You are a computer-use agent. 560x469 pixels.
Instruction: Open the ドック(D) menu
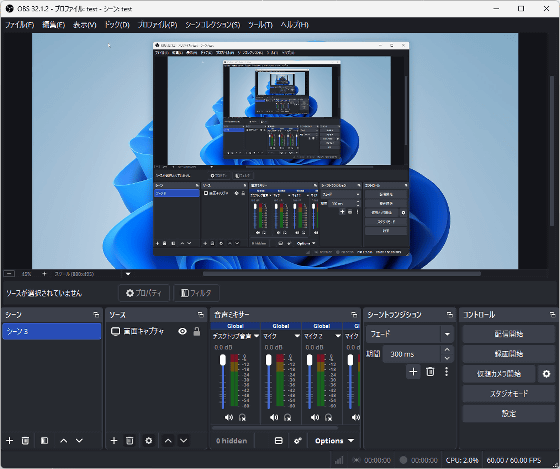[x=117, y=25]
